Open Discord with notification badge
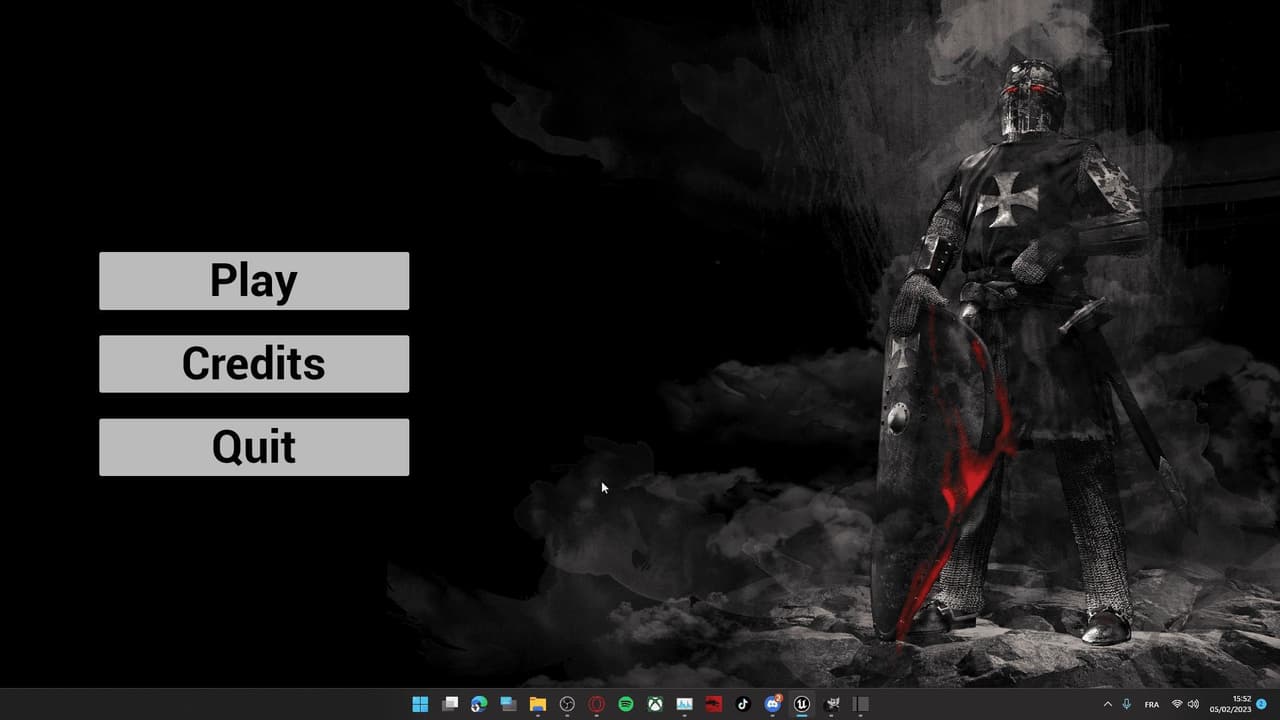Image resolution: width=1280 pixels, height=720 pixels. [x=772, y=704]
